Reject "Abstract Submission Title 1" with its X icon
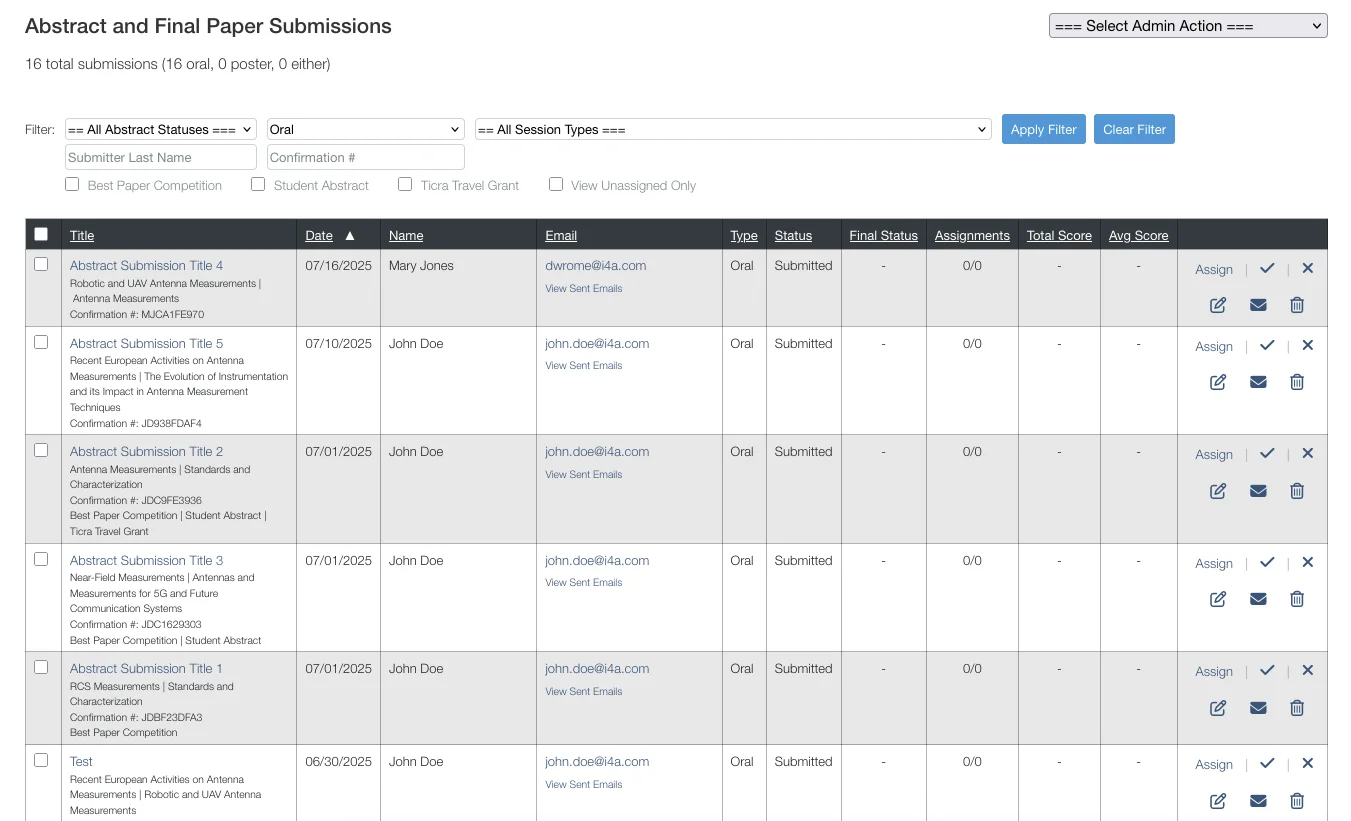The width and height of the screenshot is (1351, 821). (x=1307, y=671)
